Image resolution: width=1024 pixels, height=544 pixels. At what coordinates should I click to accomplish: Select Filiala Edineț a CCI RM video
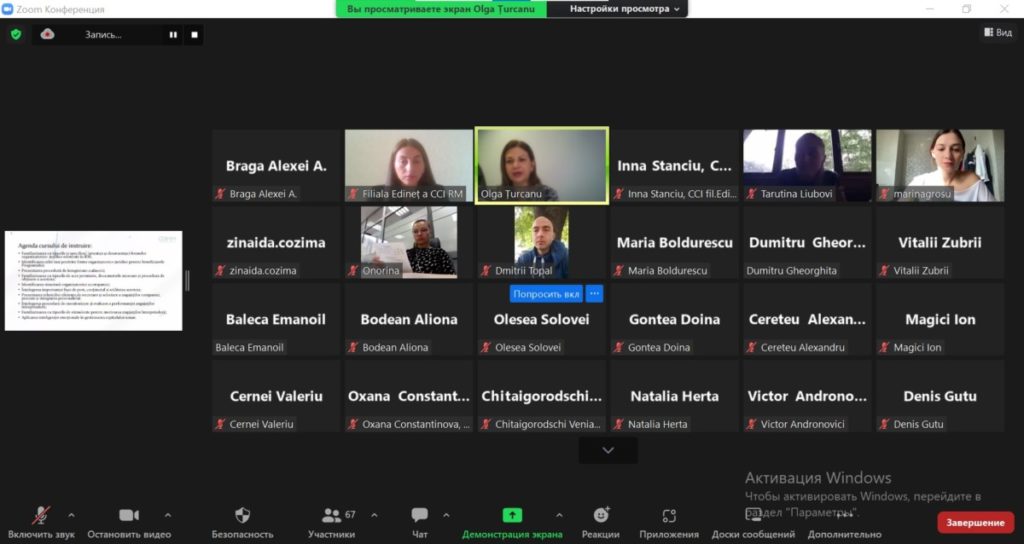(x=409, y=165)
